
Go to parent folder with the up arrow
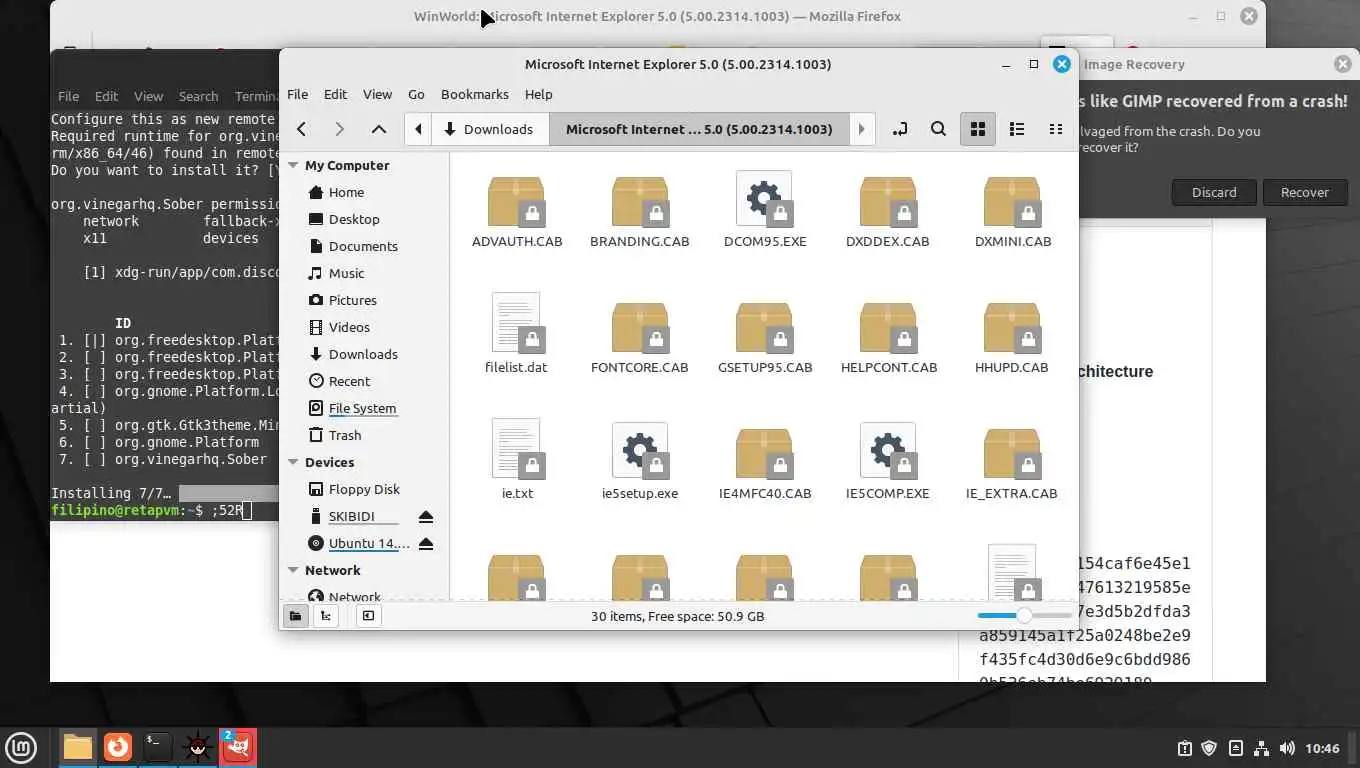click(x=378, y=129)
